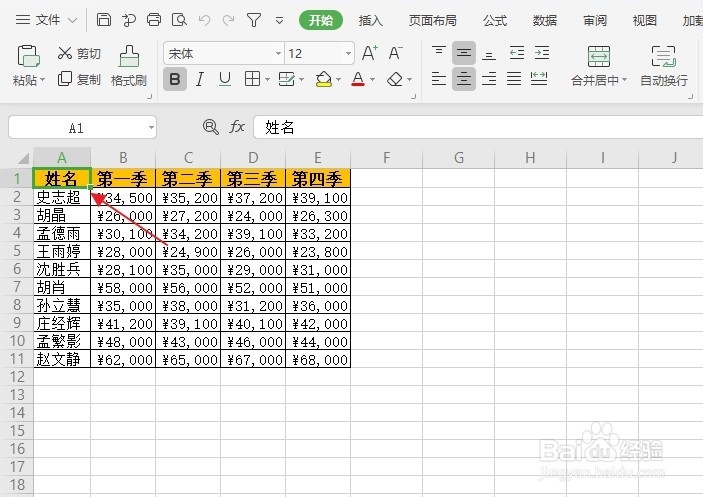
Task: Align text right
Action: click(489, 79)
